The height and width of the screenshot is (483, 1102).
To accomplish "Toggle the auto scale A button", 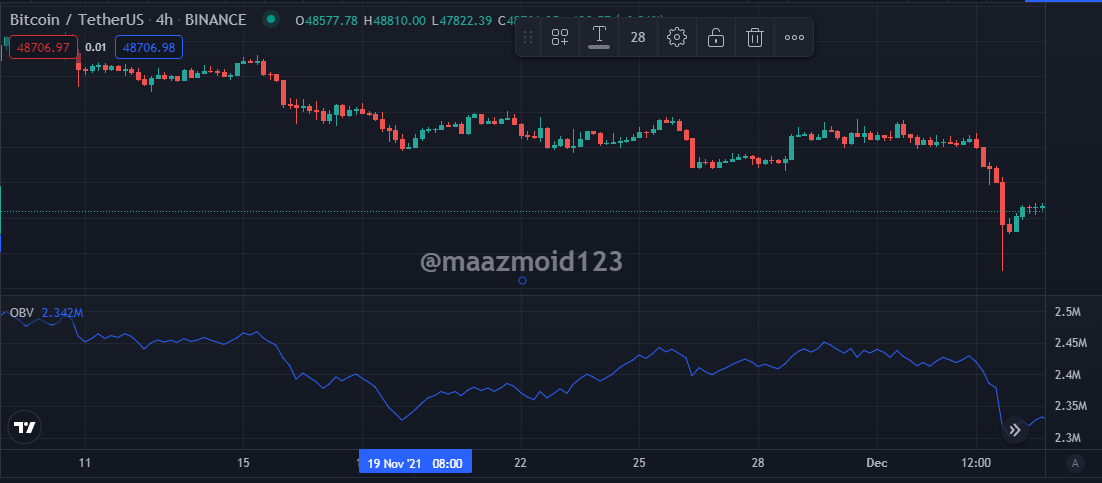I will [x=1074, y=463].
